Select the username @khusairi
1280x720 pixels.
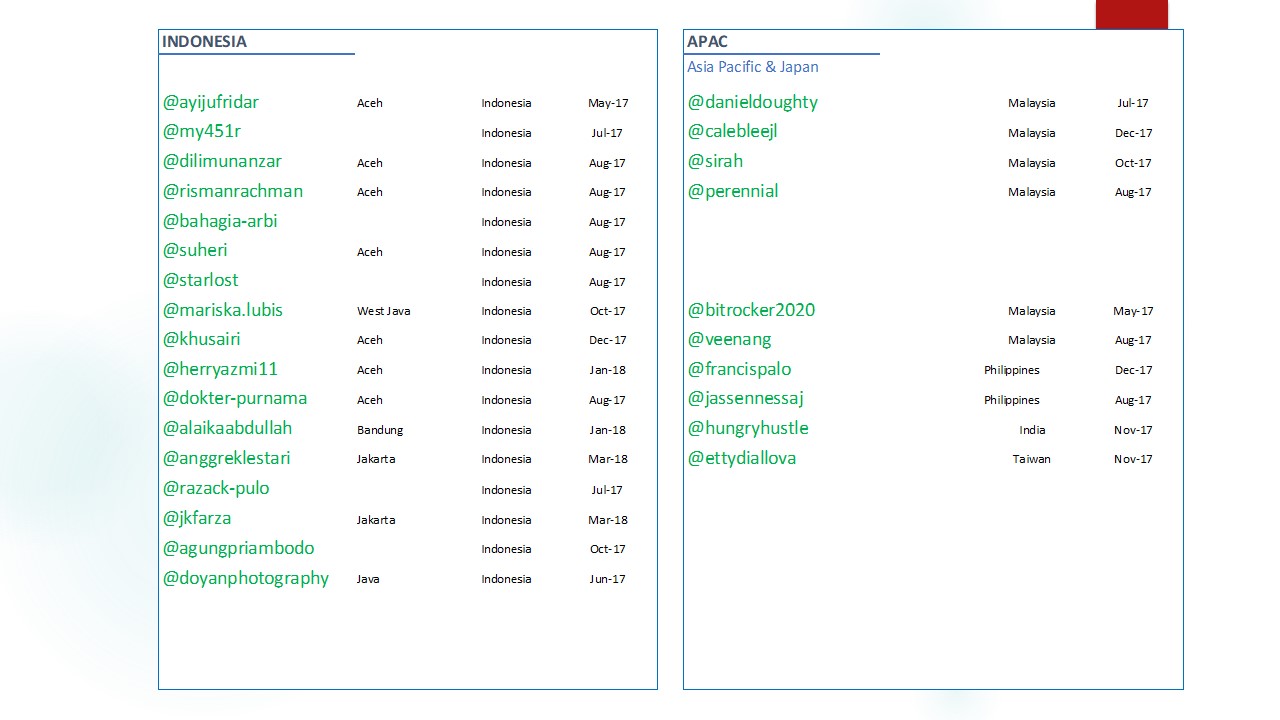202,339
